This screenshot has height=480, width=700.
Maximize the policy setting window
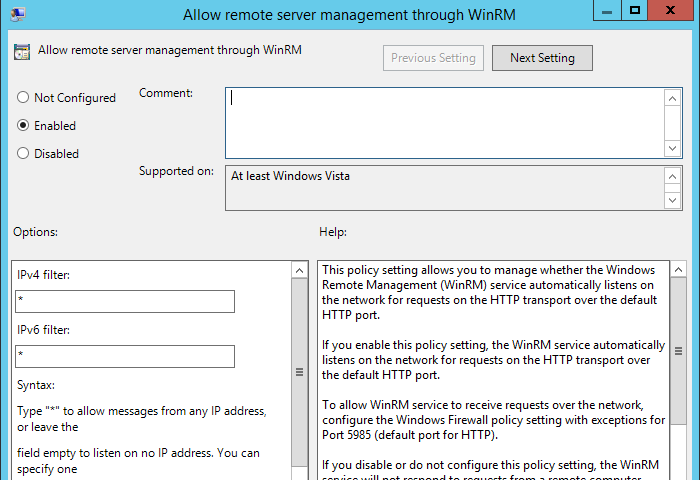pyautogui.click(x=634, y=10)
